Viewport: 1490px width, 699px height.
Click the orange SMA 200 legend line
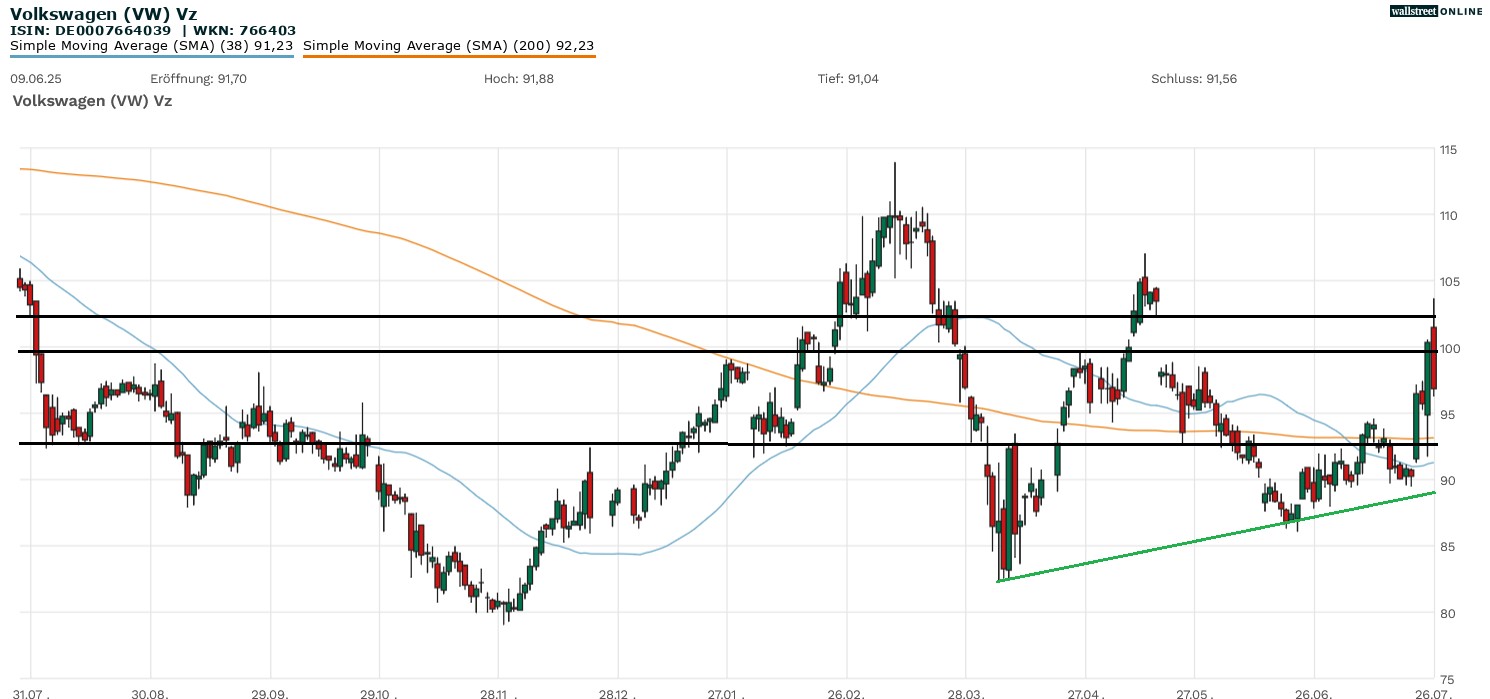(448, 56)
